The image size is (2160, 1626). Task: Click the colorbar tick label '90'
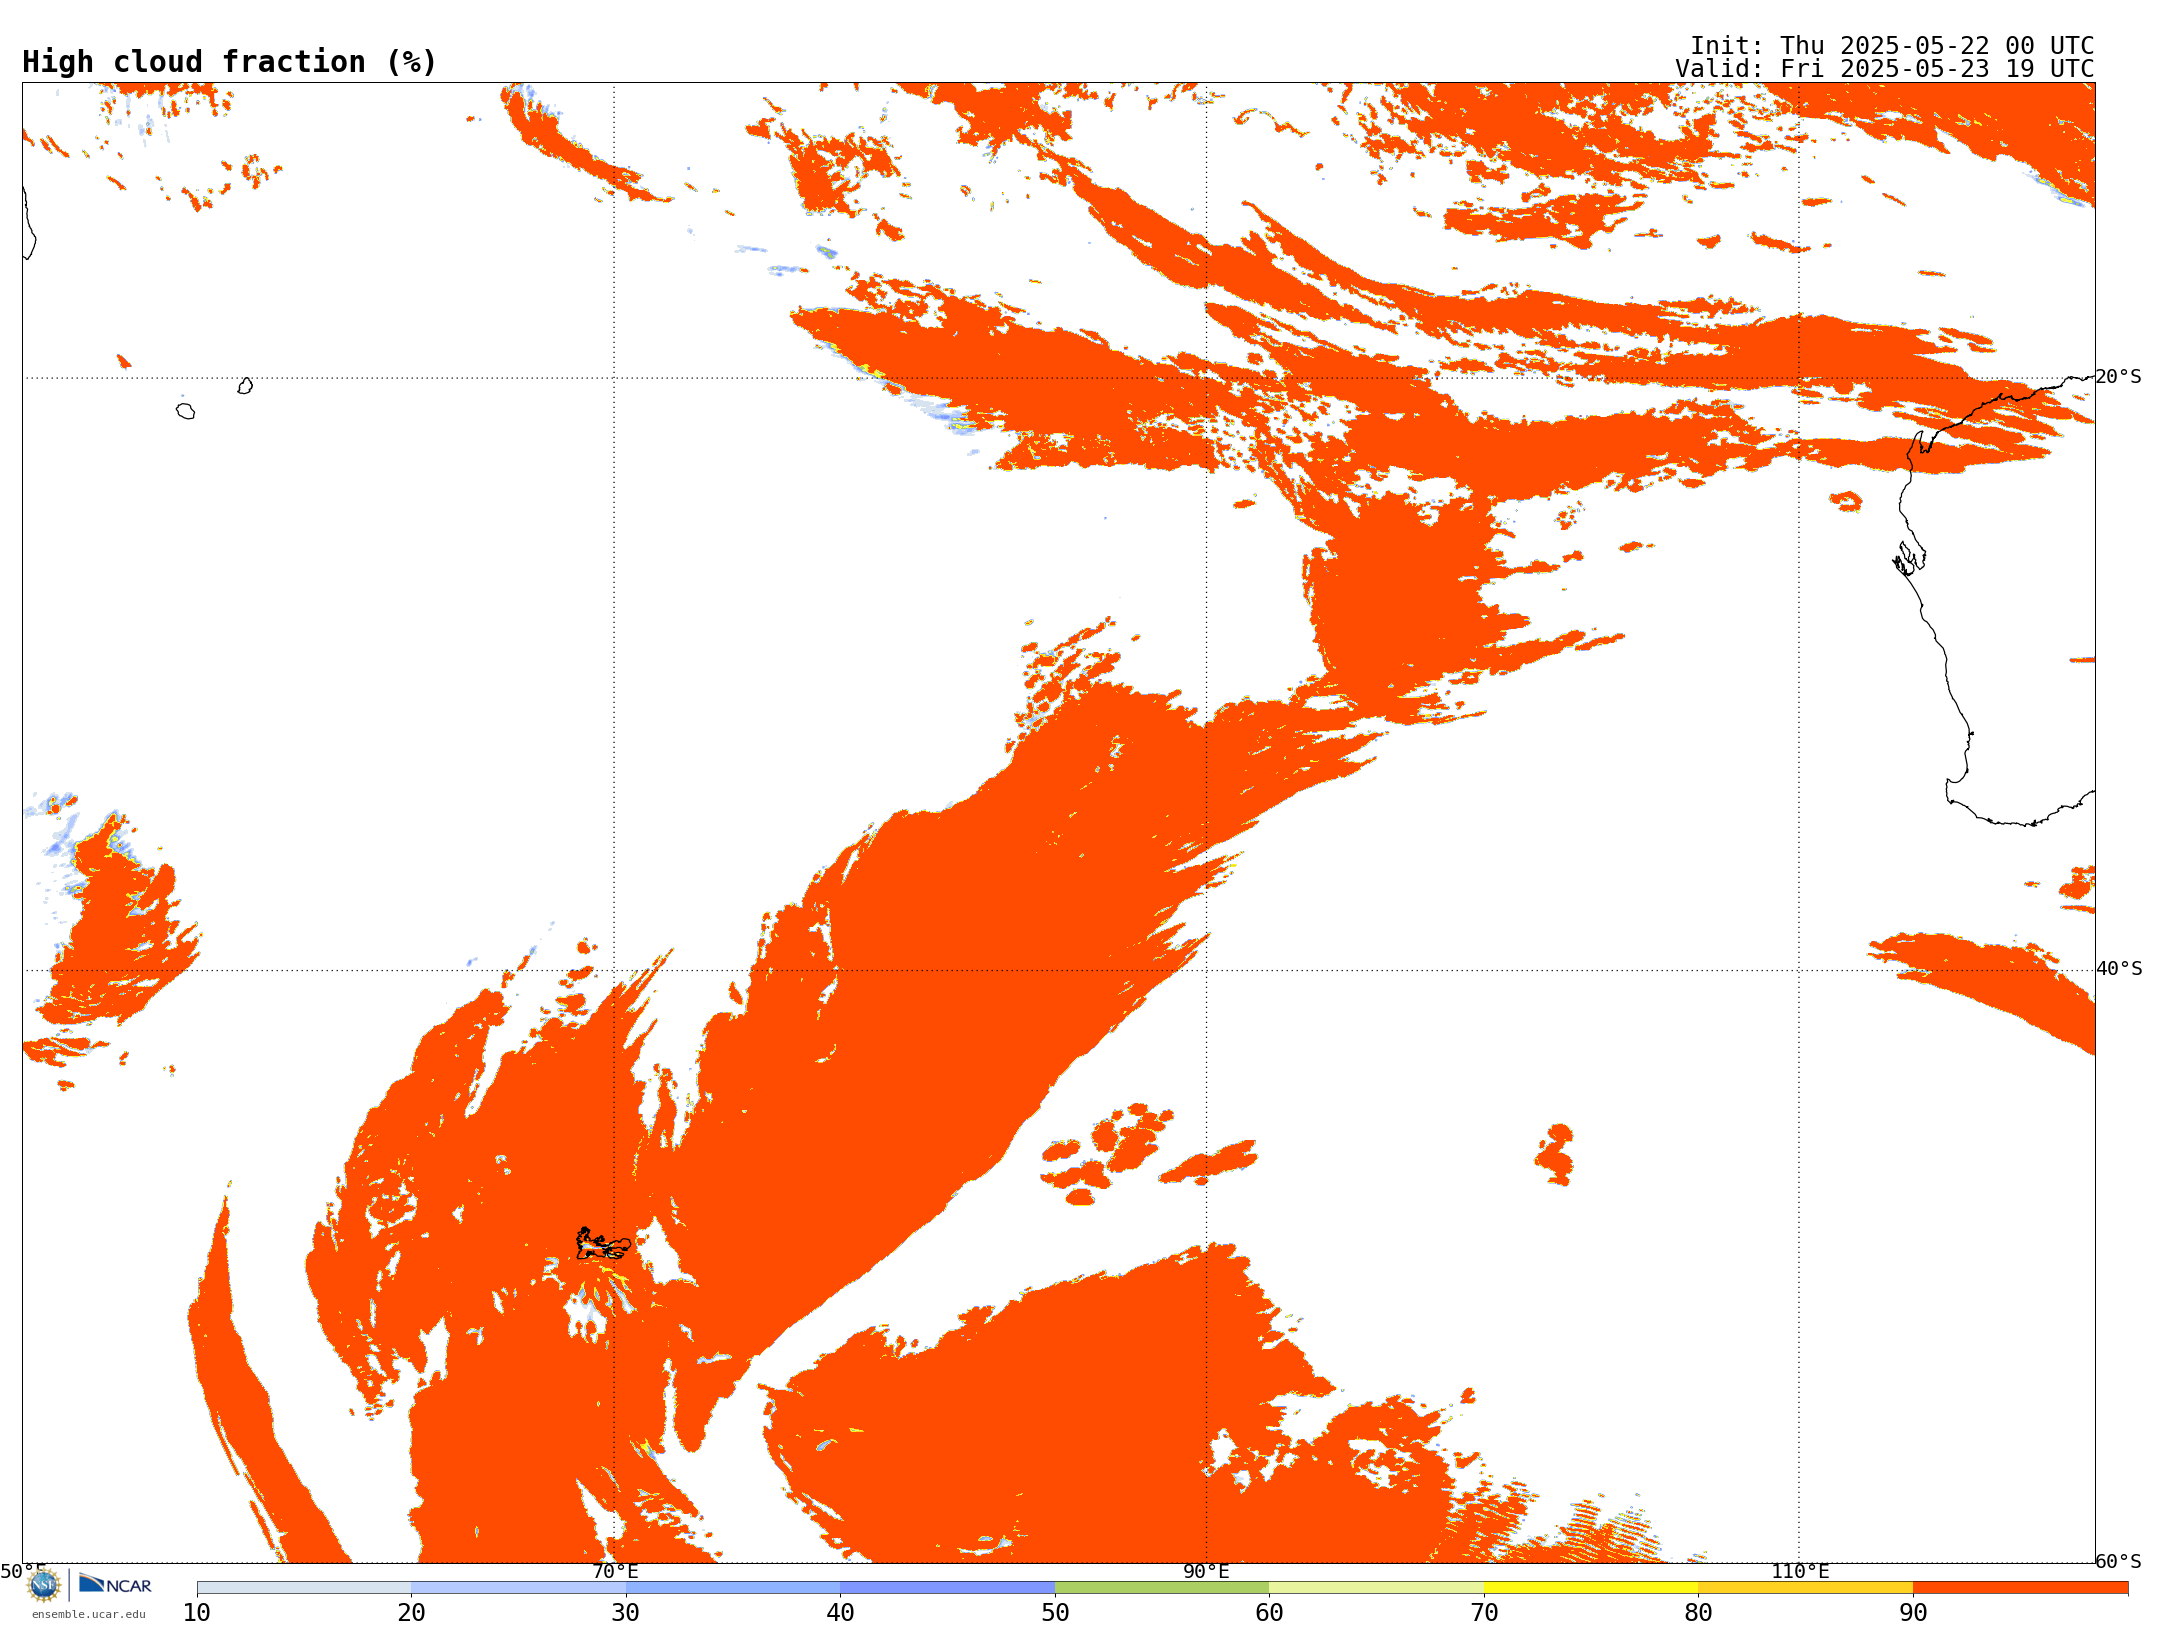1913,1612
